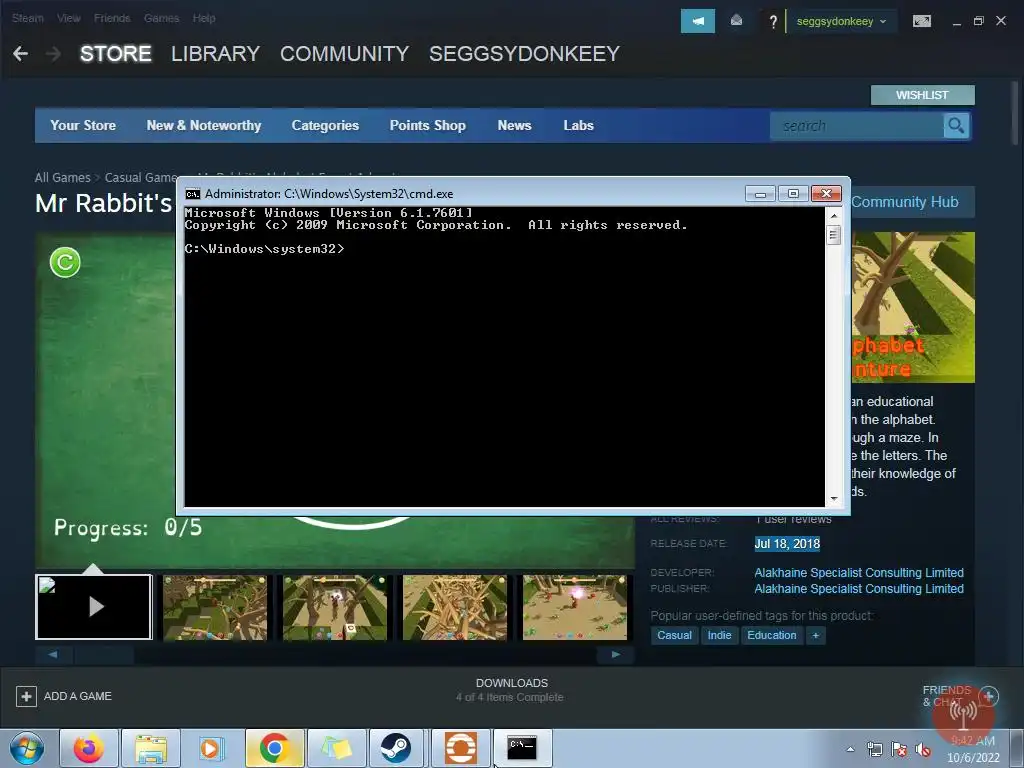Viewport: 1024px width, 768px height.
Task: Go forward with Steam's forward arrow
Action: point(54,54)
